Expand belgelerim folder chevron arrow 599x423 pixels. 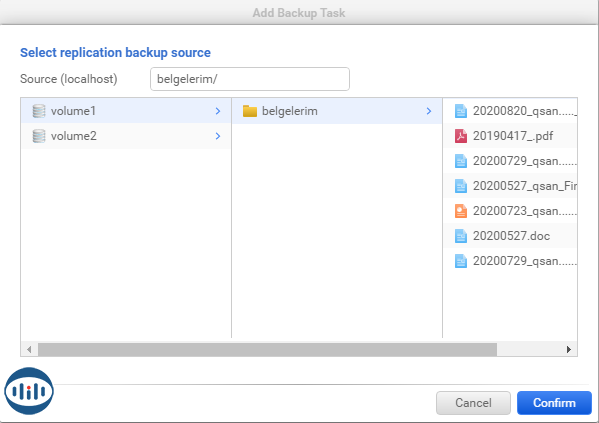point(429,111)
